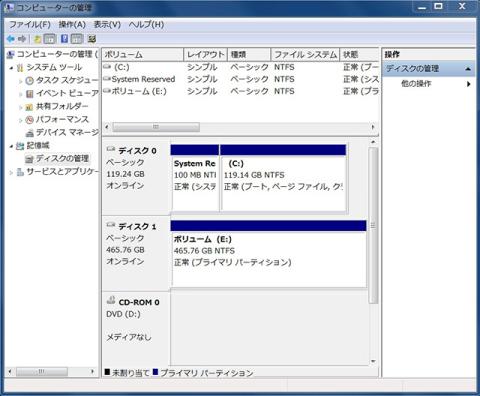This screenshot has width=480, height=396.
Task: Click the システム ツール tools icon
Action: 20,68
